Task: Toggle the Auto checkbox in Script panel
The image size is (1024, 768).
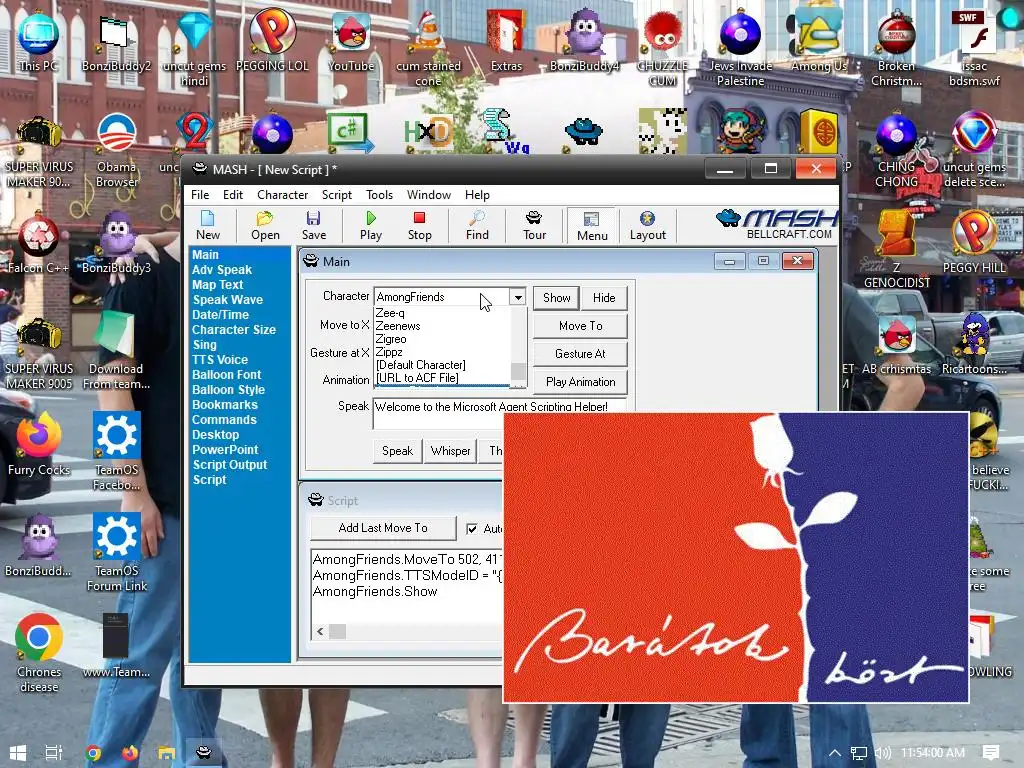Action: pyautogui.click(x=472, y=529)
